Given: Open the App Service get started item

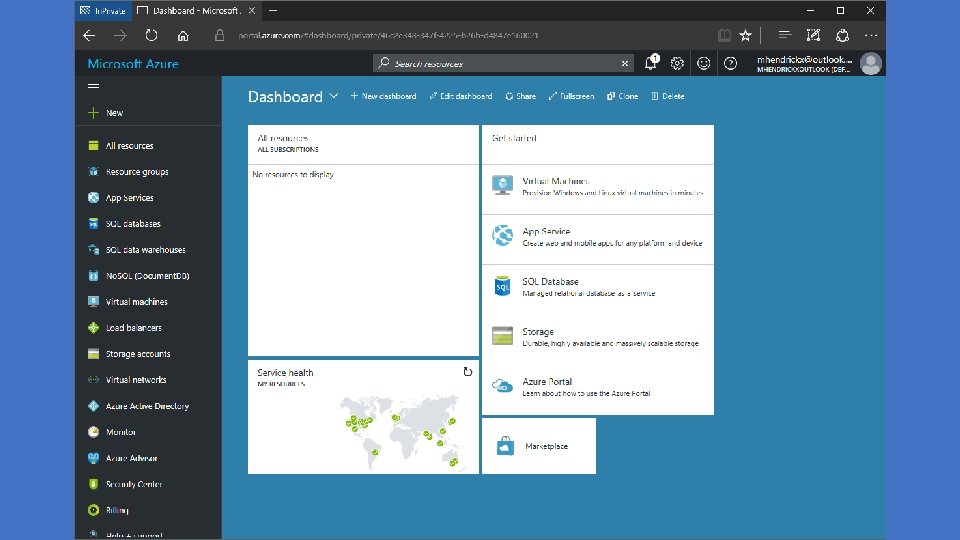Looking at the screenshot, I should [598, 239].
